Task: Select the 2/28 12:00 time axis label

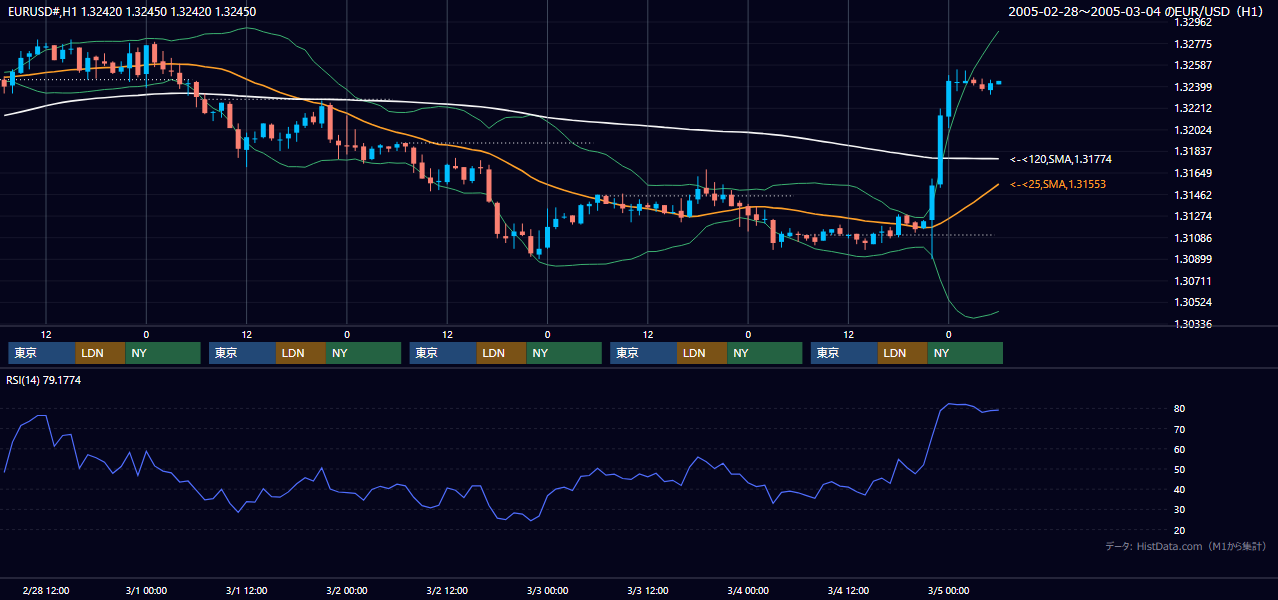Action: point(46,590)
